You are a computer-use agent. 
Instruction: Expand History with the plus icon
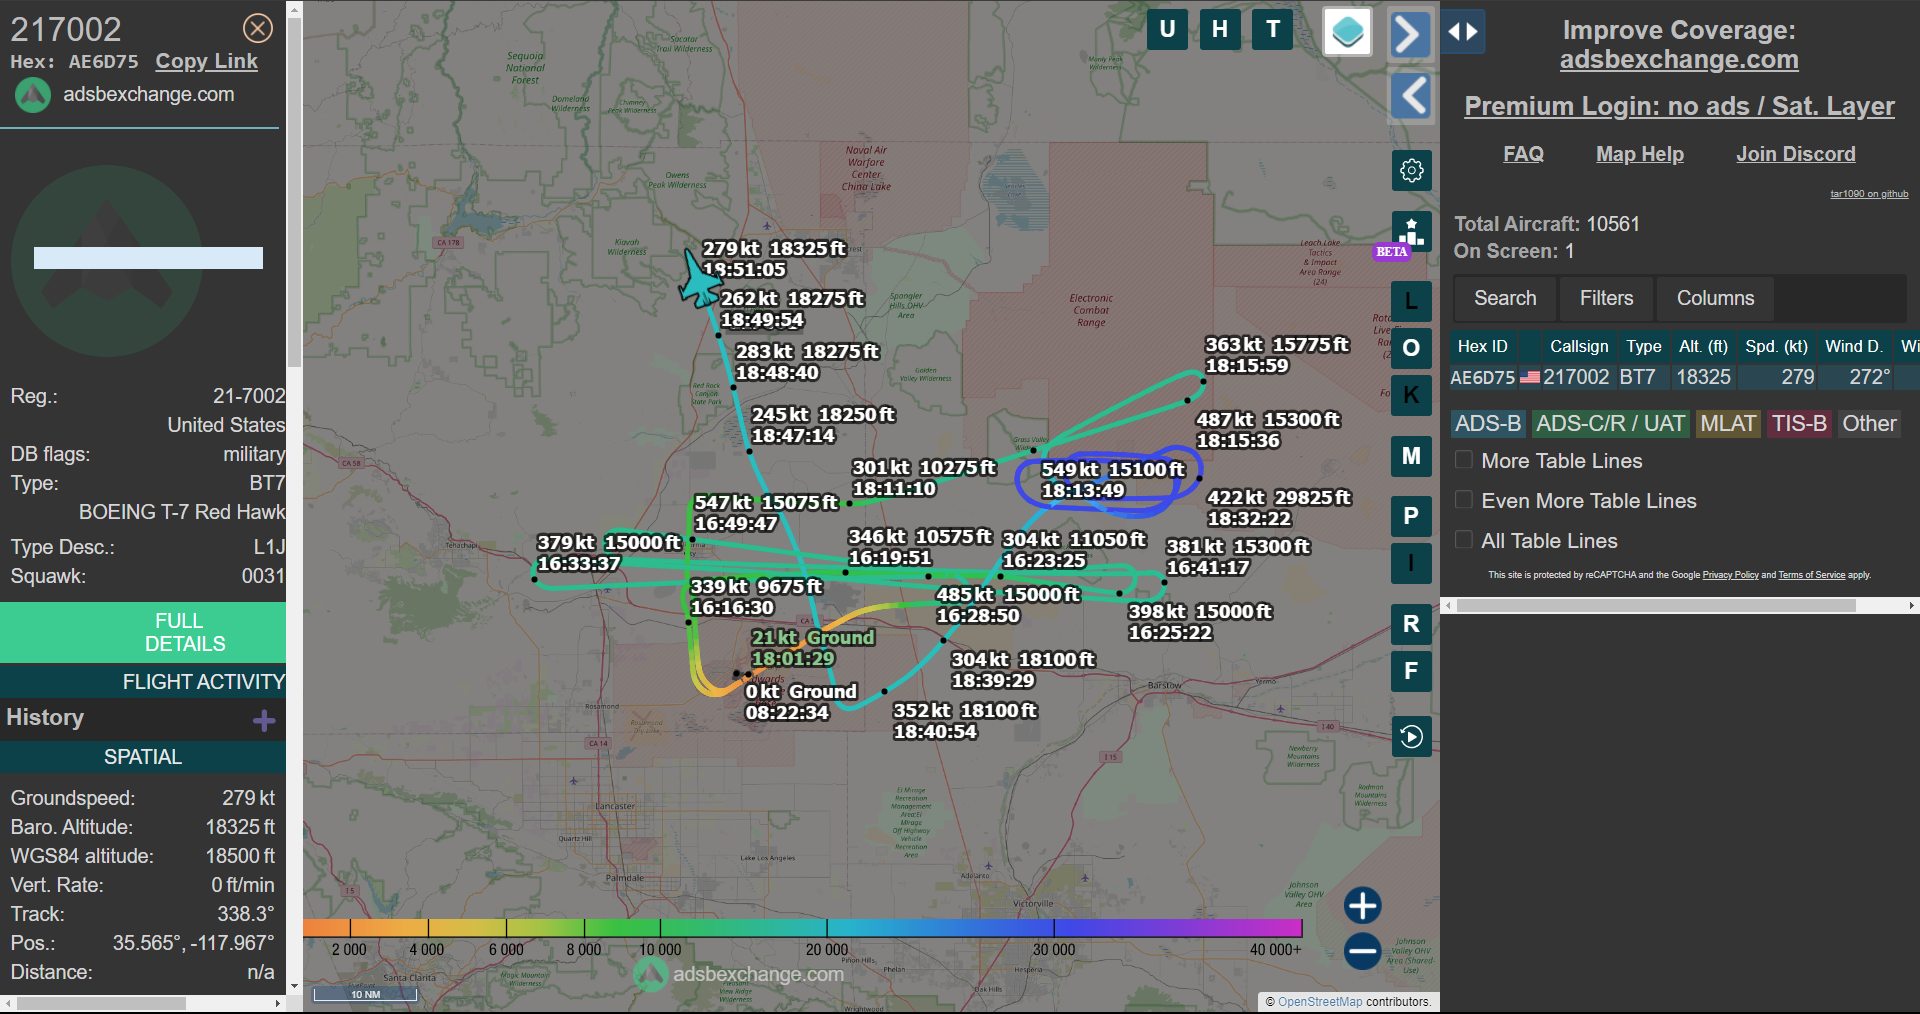click(264, 721)
